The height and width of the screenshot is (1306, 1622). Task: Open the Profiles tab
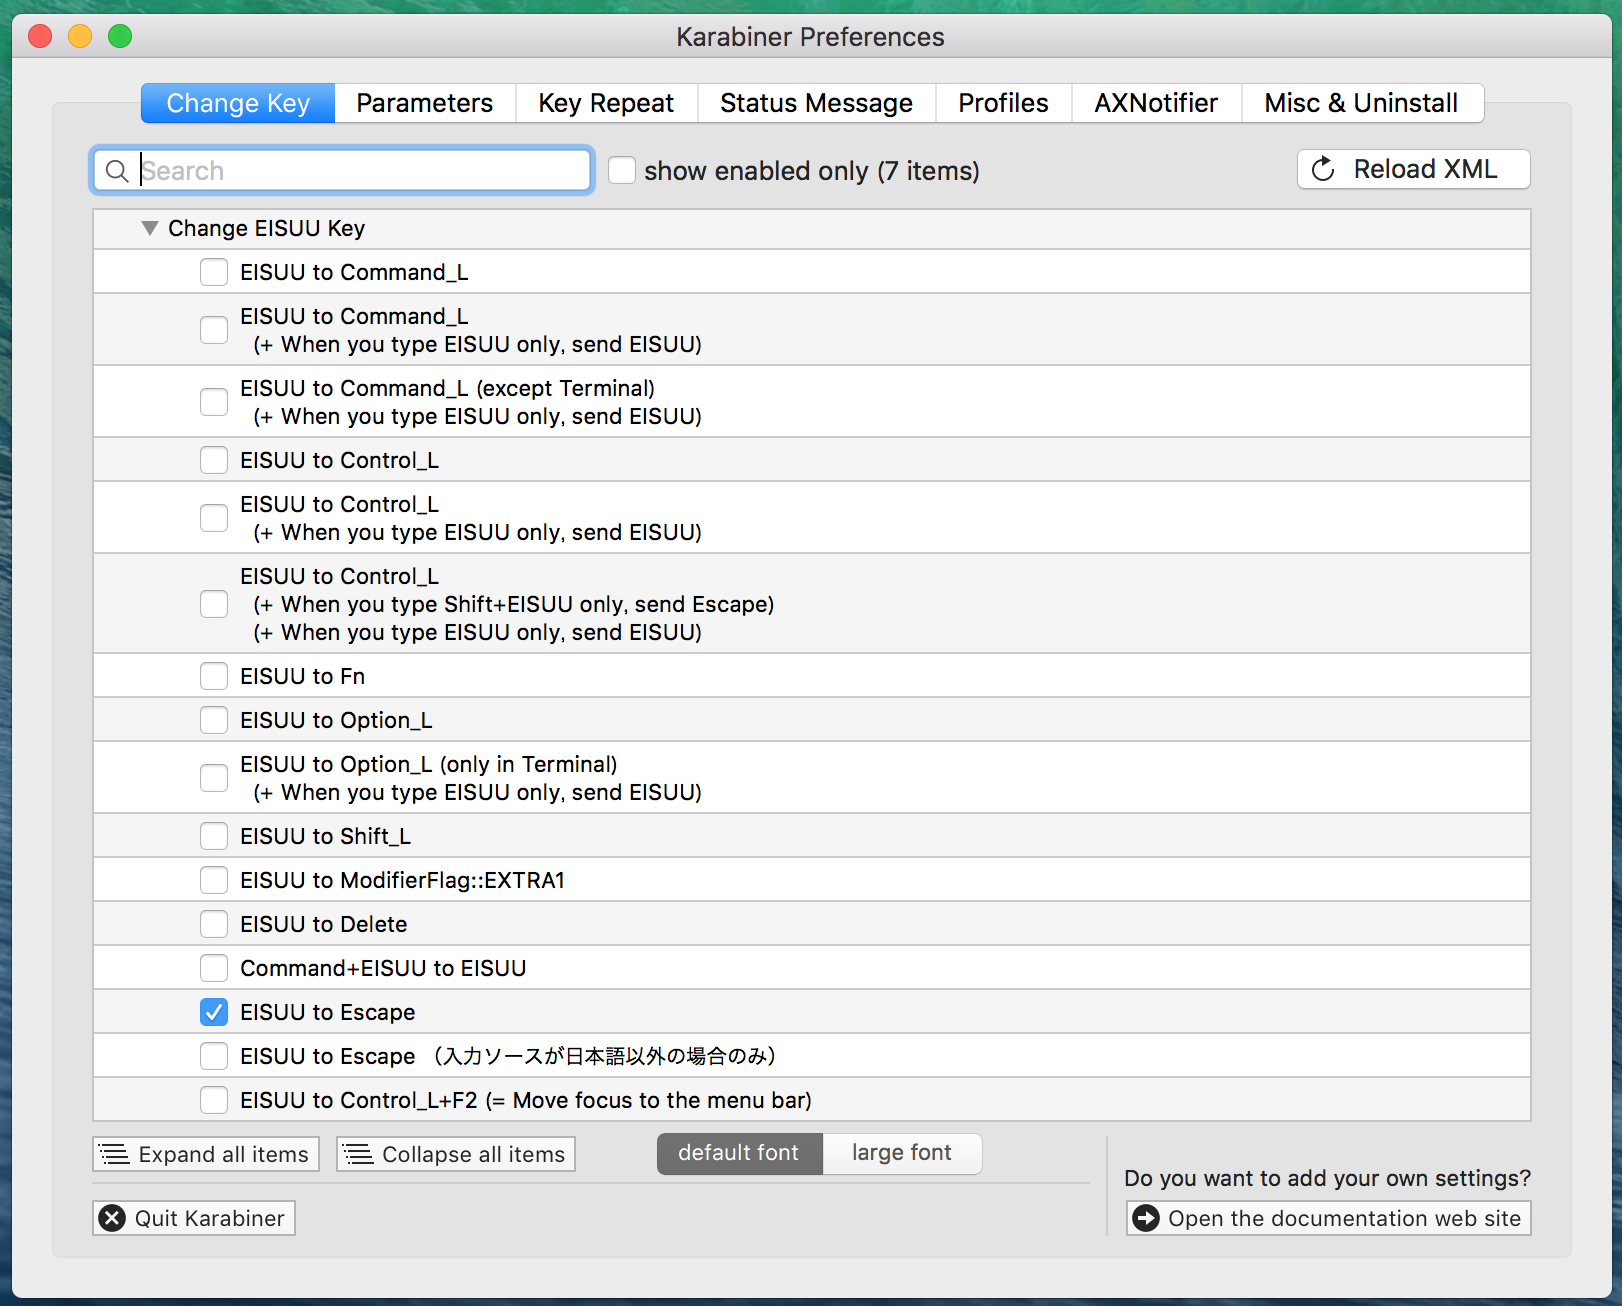tap(1003, 103)
